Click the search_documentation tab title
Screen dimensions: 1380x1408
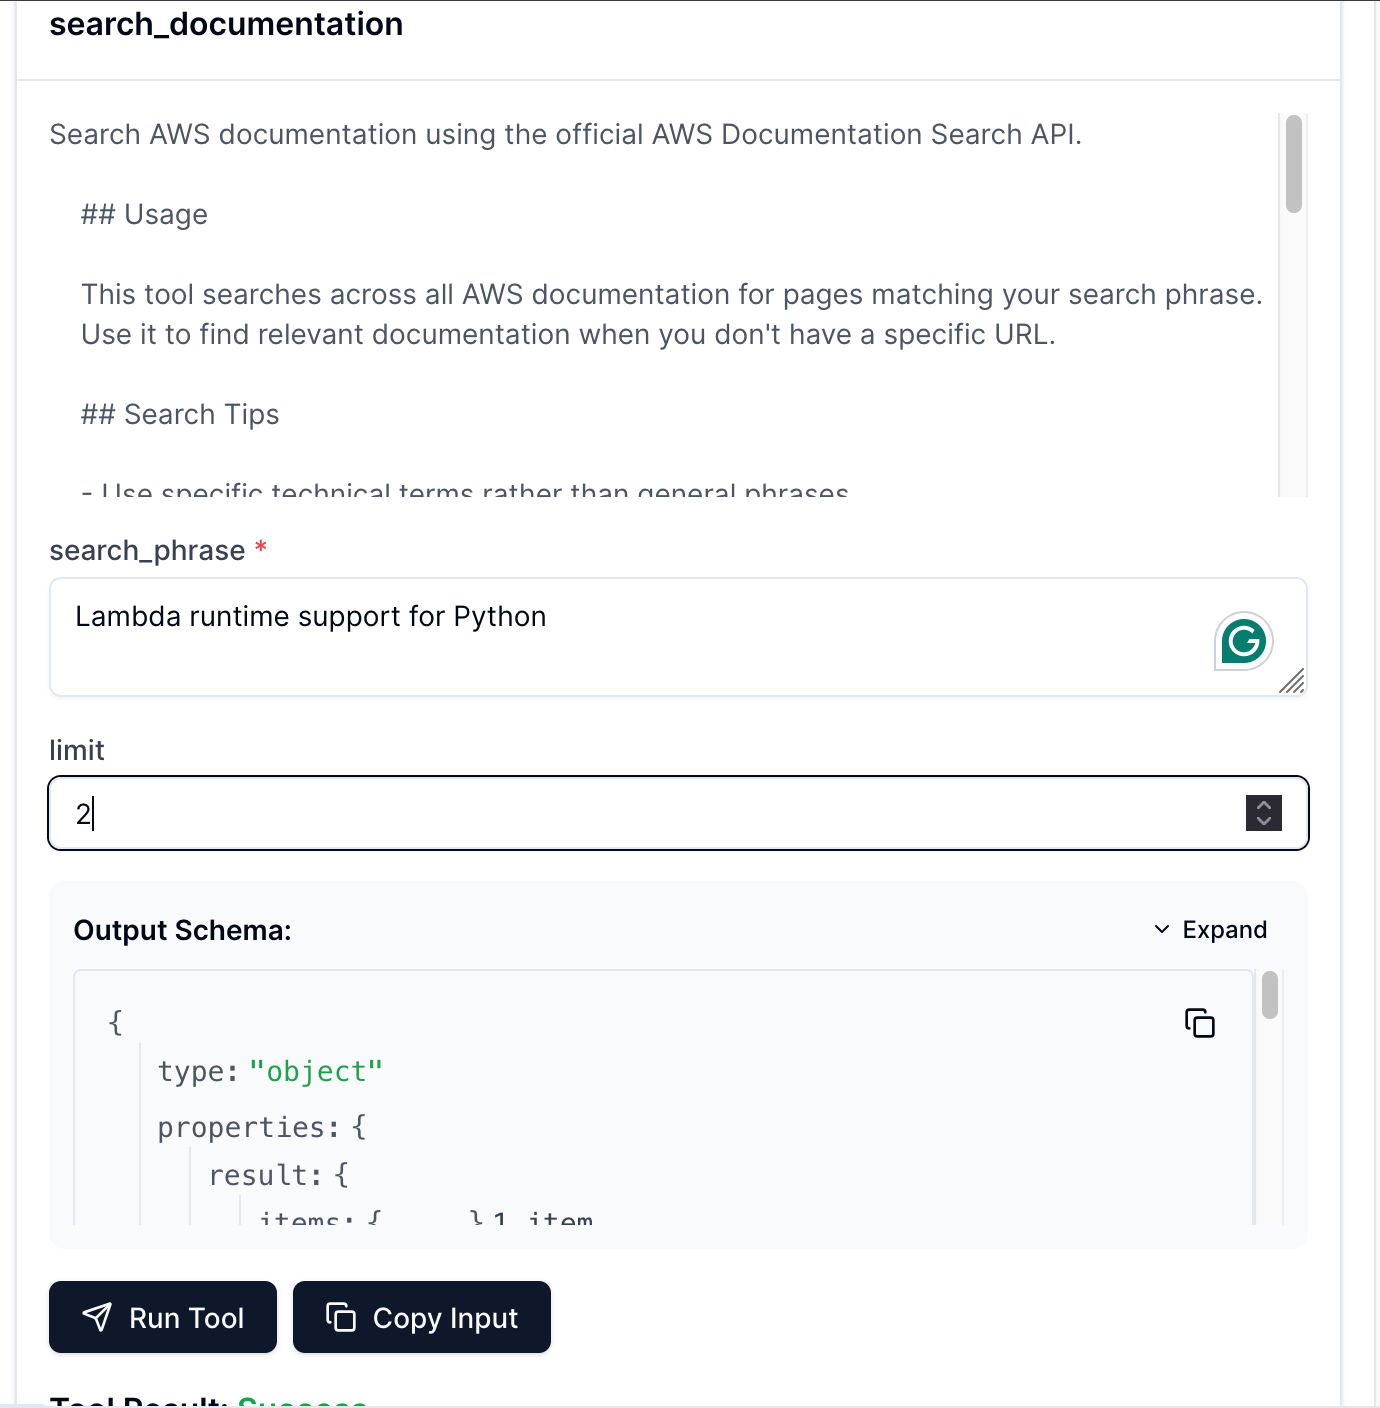click(x=226, y=23)
